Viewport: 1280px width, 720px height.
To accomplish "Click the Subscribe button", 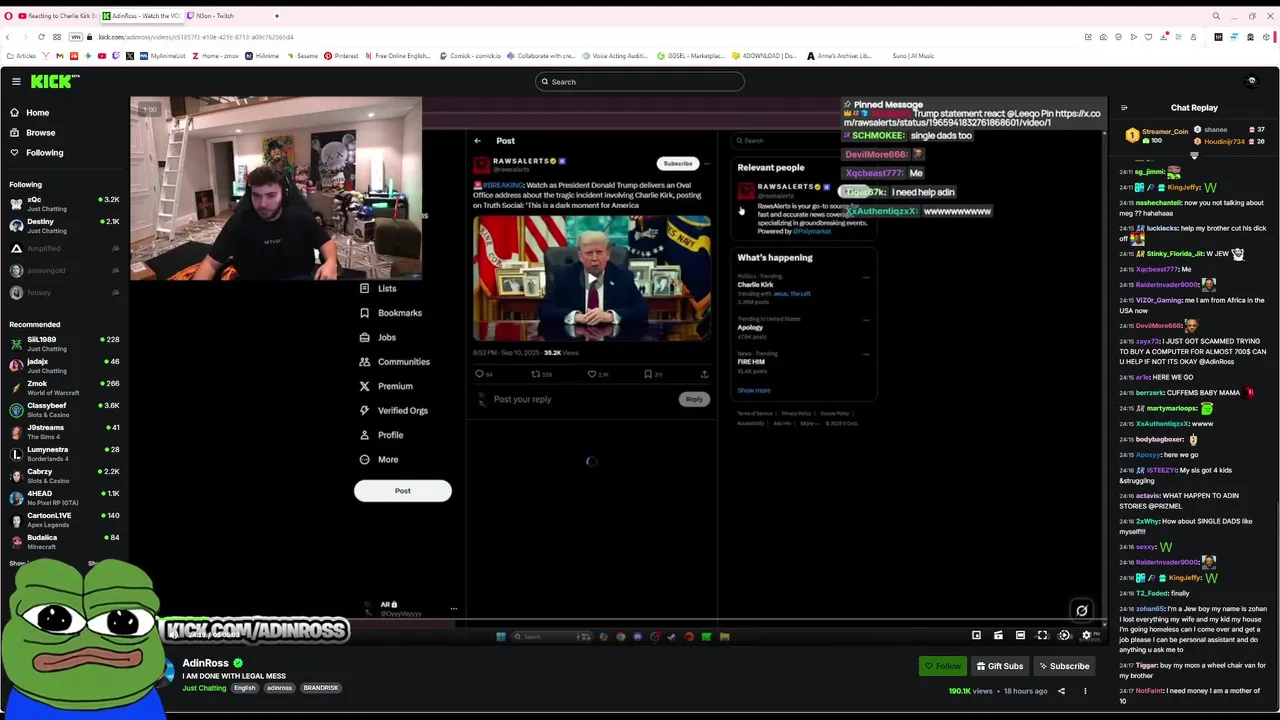I will click(1064, 666).
